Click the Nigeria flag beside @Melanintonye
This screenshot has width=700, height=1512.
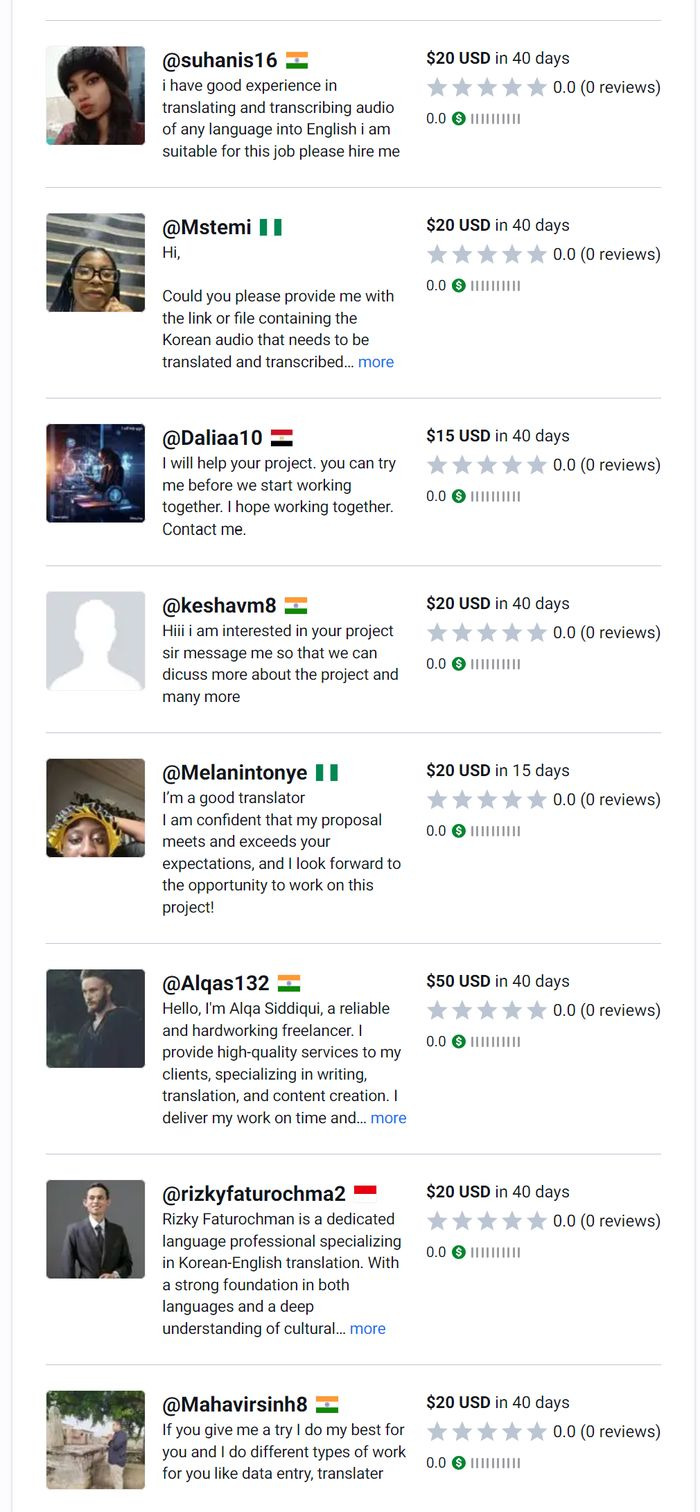point(326,773)
